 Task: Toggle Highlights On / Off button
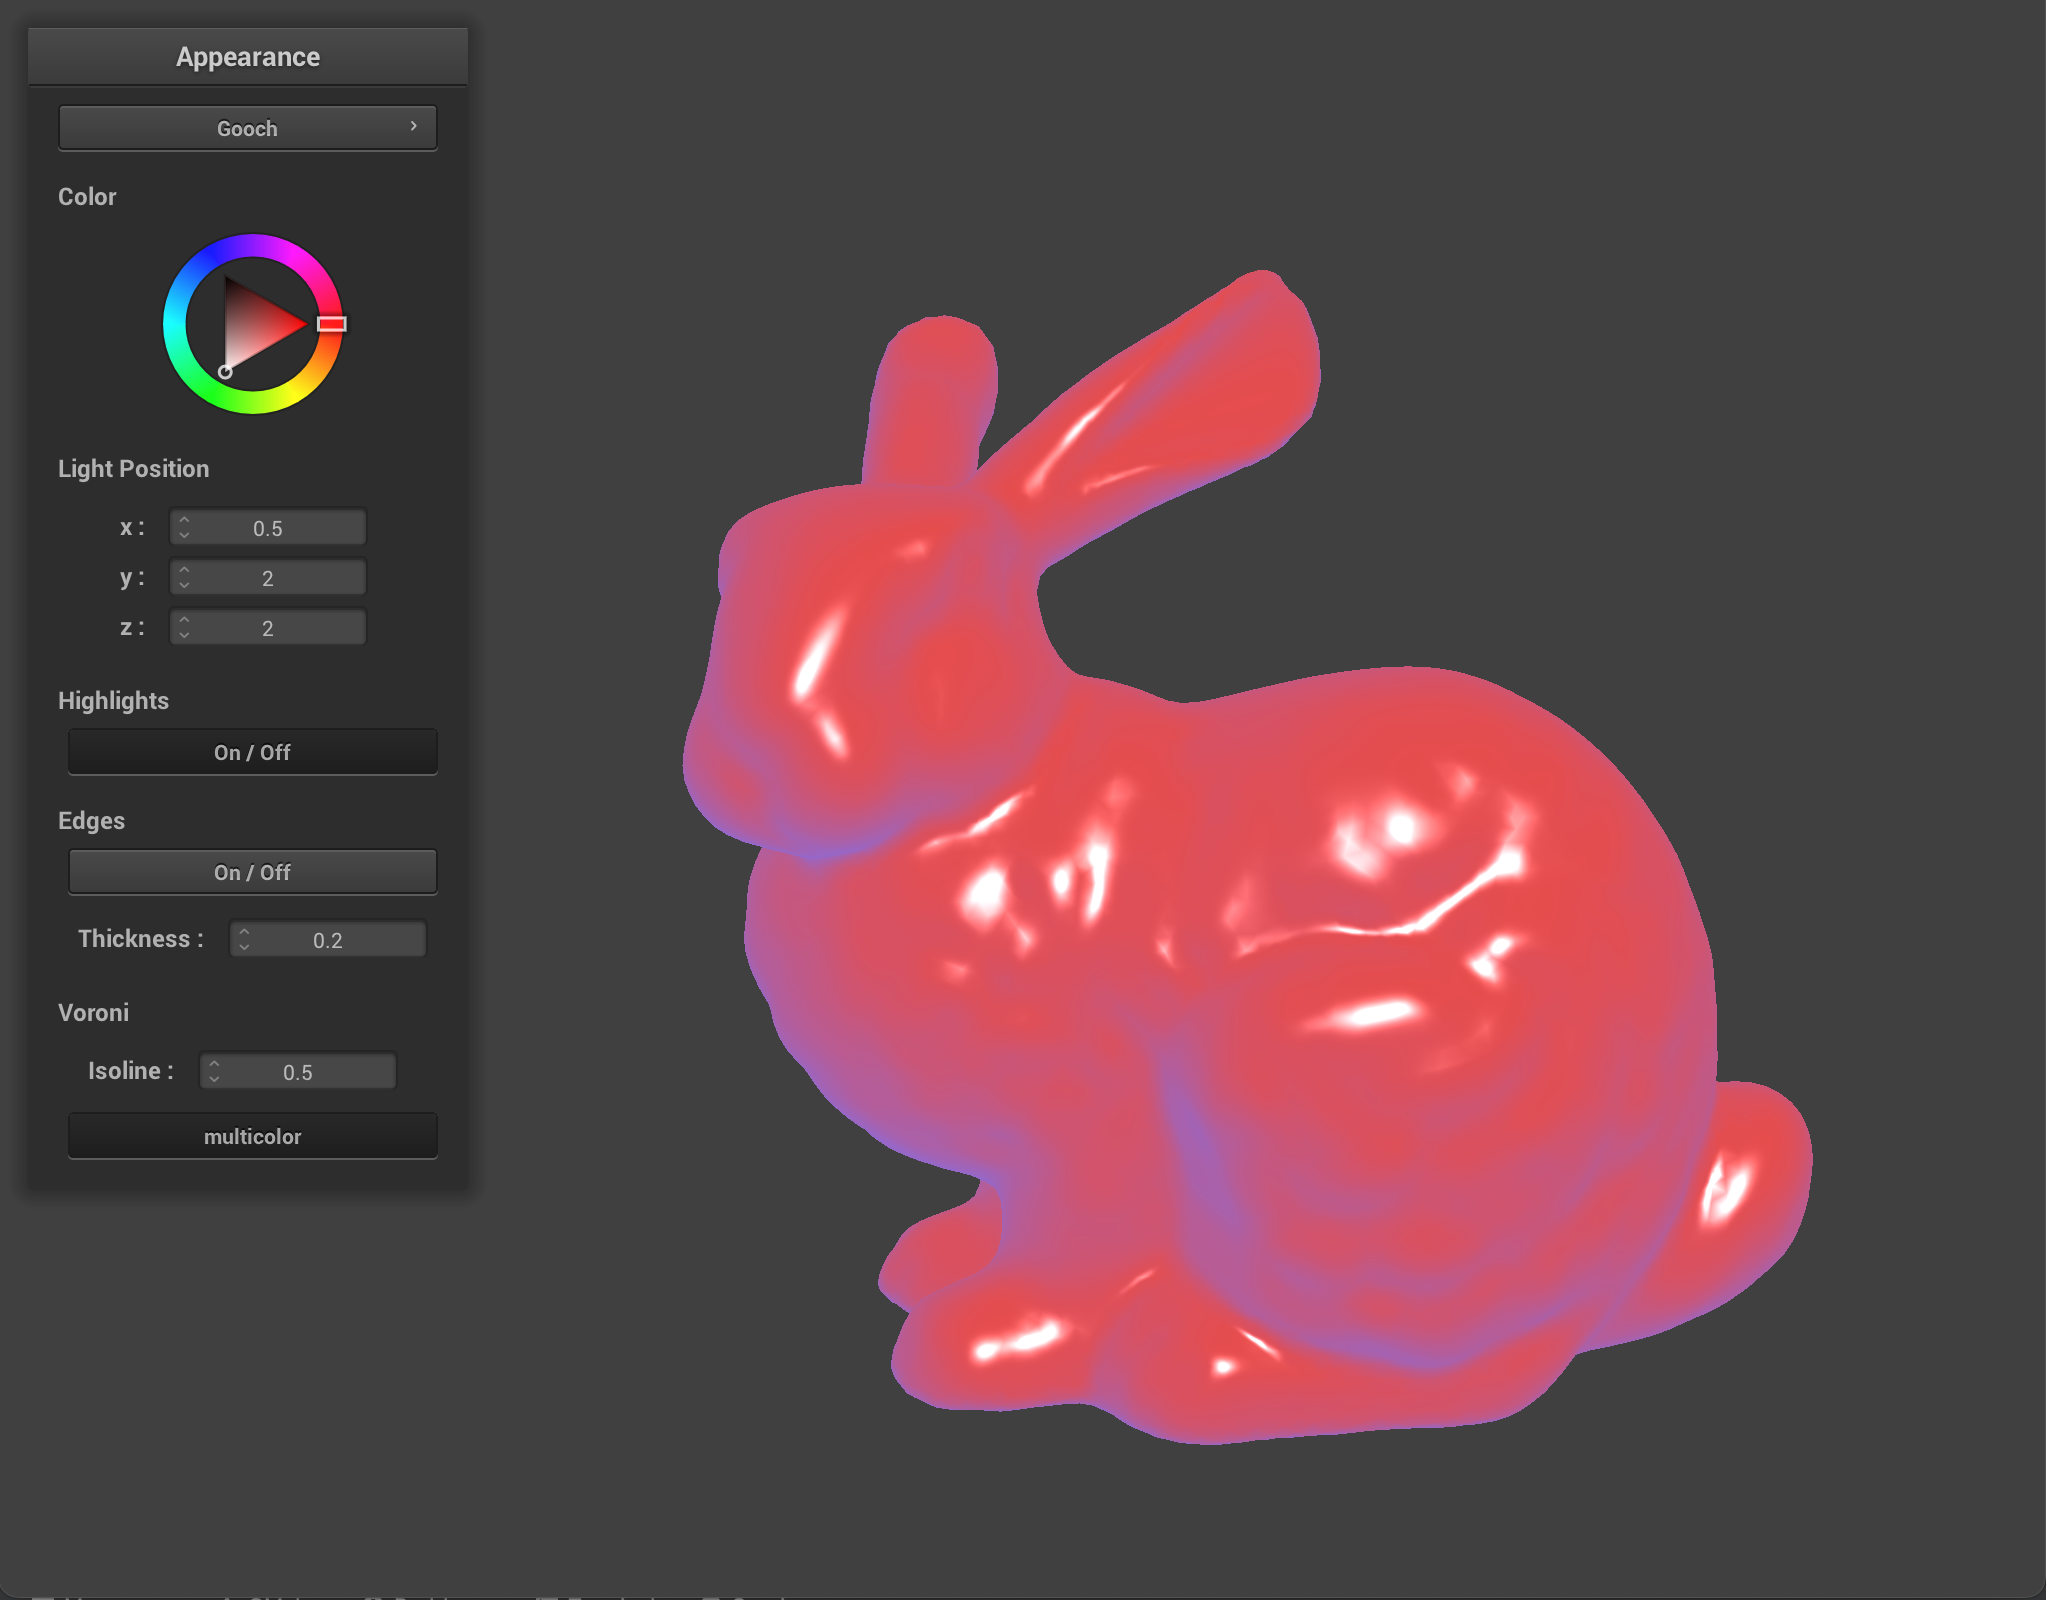[x=252, y=752]
